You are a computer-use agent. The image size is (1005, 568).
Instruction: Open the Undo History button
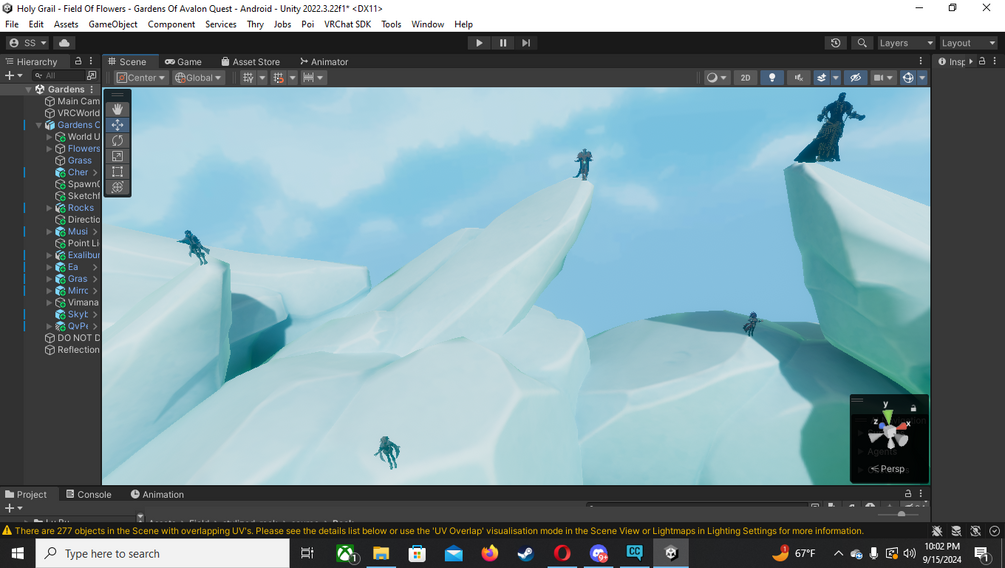coord(835,43)
